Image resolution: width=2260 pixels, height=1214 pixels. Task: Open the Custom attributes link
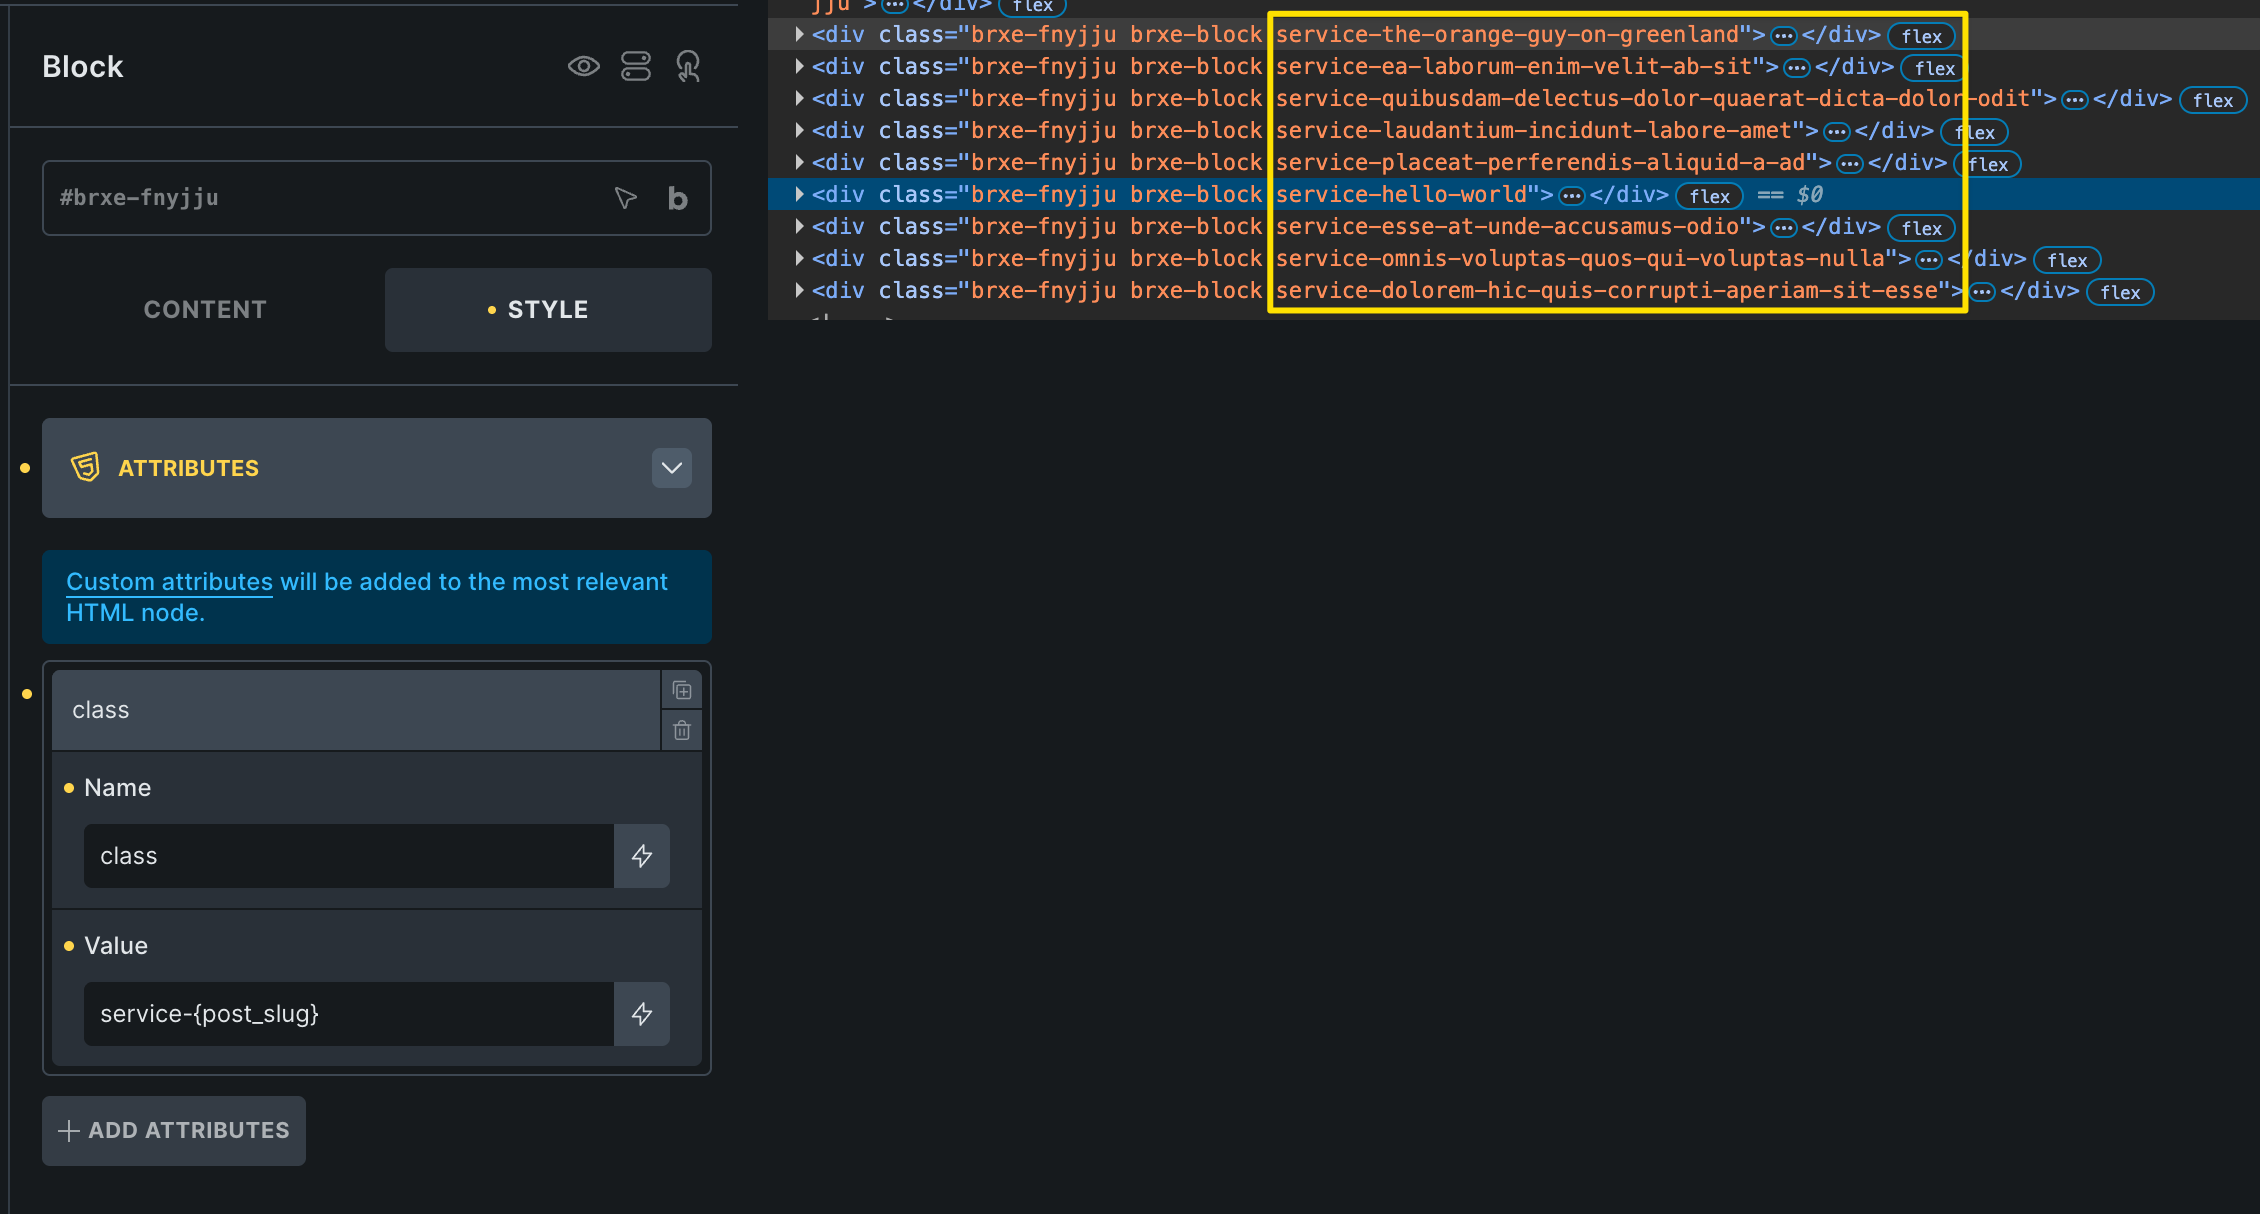pyautogui.click(x=169, y=582)
